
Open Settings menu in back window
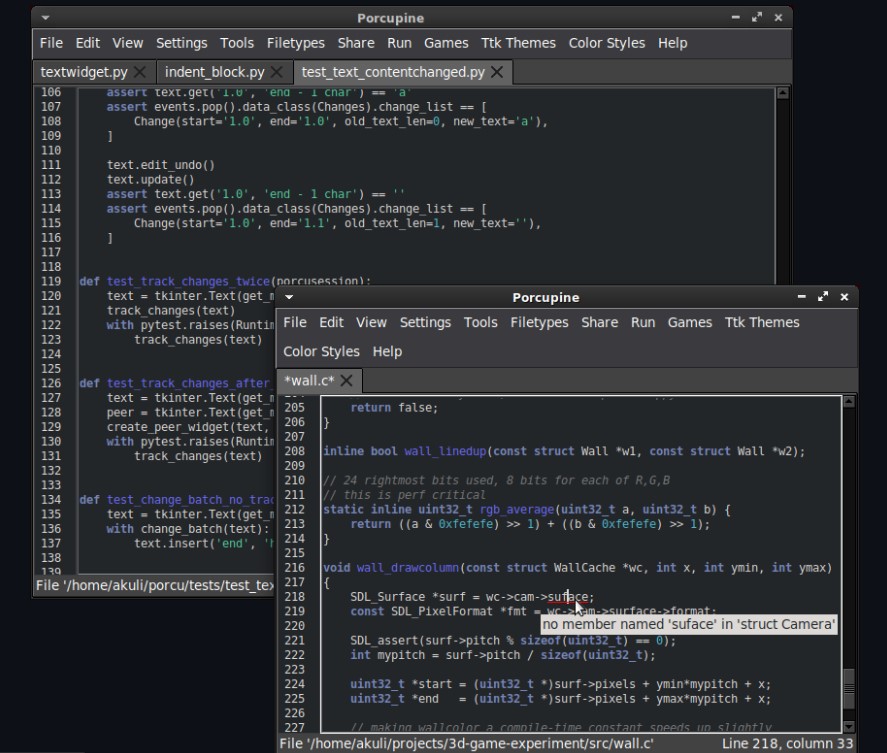182,43
